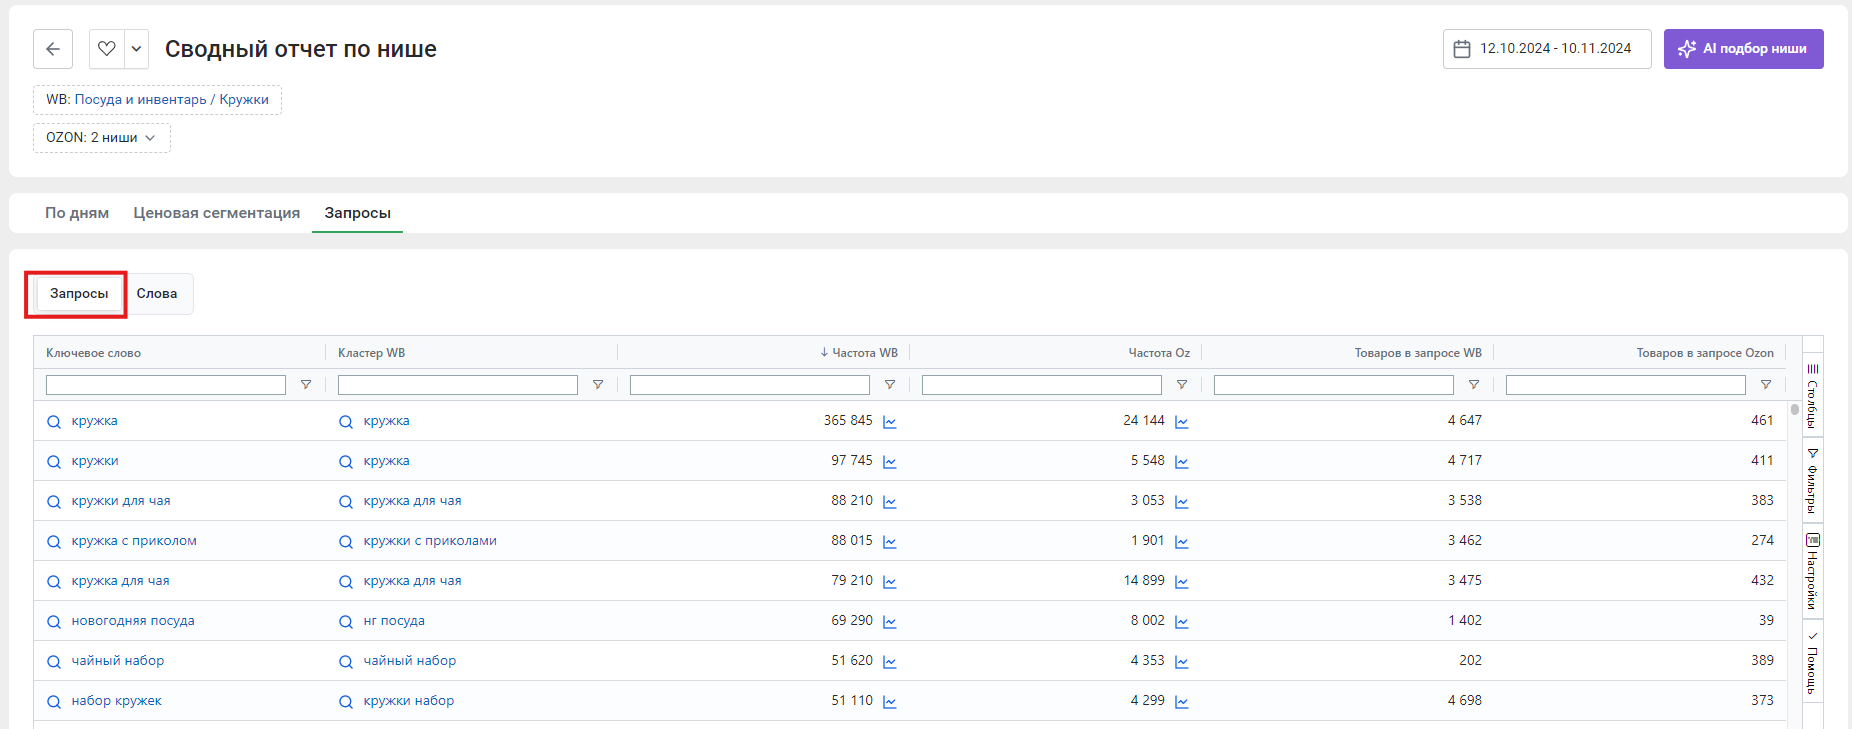Focus the Ключевое слово filter input
1852x729 pixels.
pos(166,385)
